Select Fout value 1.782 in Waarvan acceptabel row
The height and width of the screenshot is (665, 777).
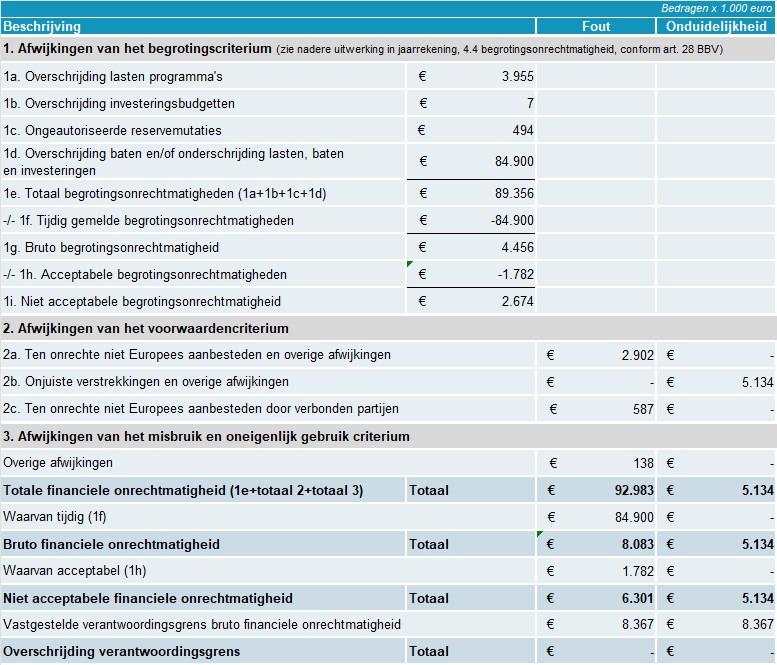[637, 571]
